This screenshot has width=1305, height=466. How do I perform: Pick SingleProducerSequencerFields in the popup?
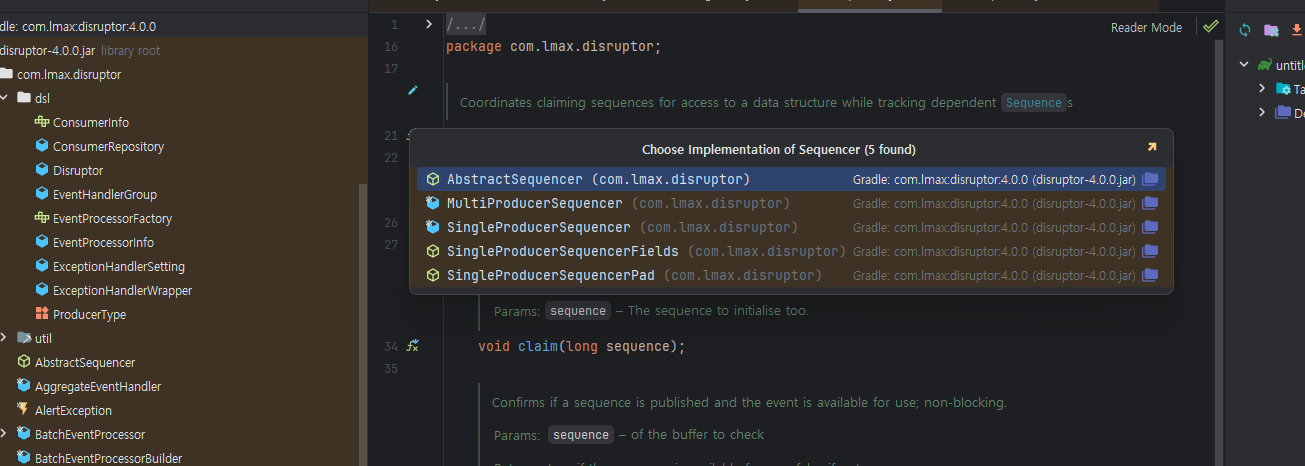tap(791, 251)
